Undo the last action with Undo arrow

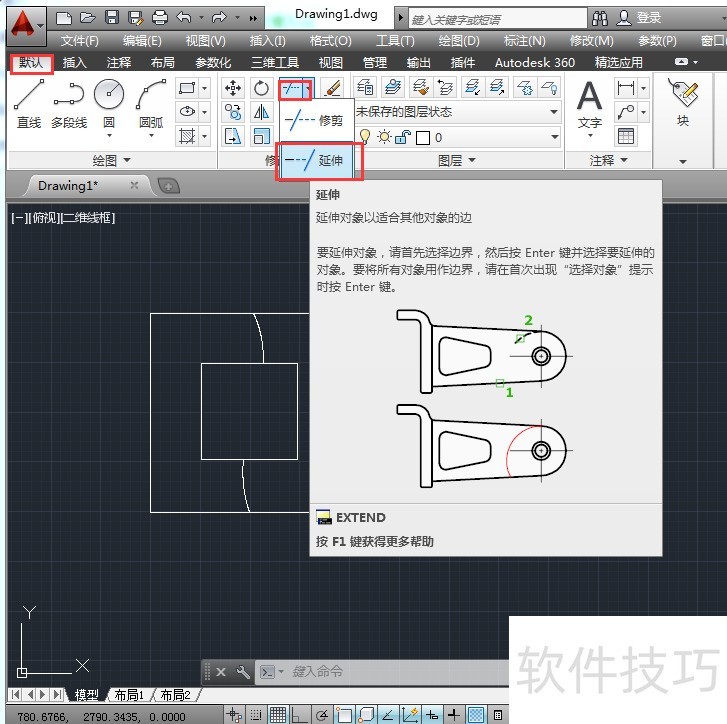tap(184, 18)
